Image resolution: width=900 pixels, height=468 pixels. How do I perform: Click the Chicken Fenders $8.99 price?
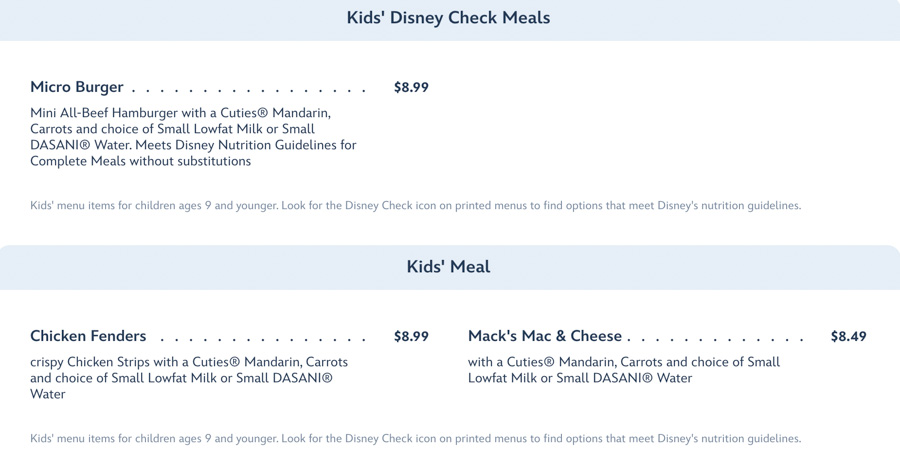click(411, 336)
